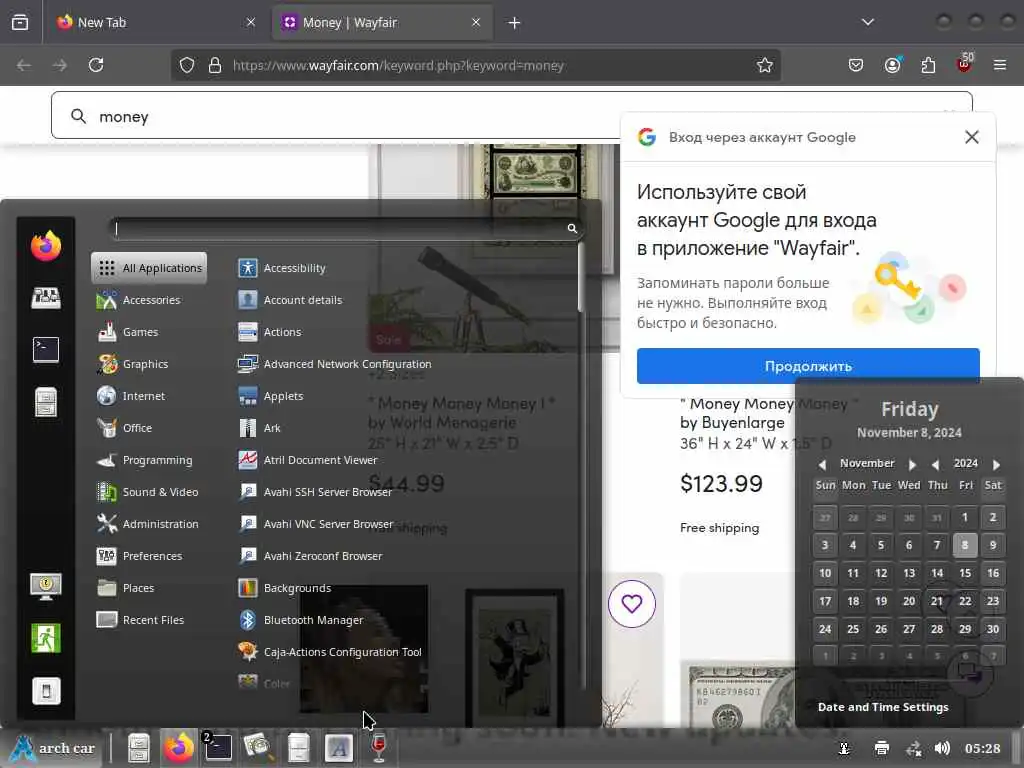
Task: Click the Wayfair money search box
Action: 511,116
